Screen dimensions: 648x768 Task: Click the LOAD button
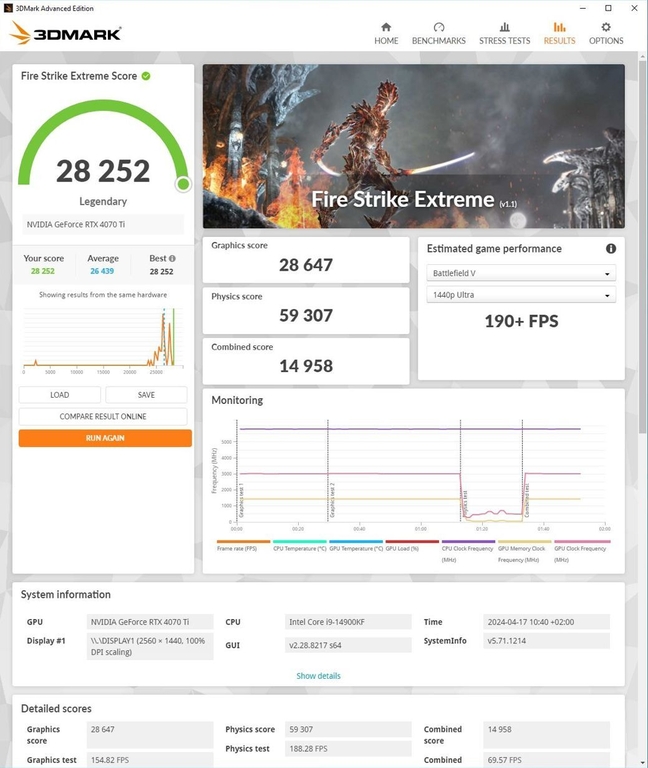pos(60,395)
